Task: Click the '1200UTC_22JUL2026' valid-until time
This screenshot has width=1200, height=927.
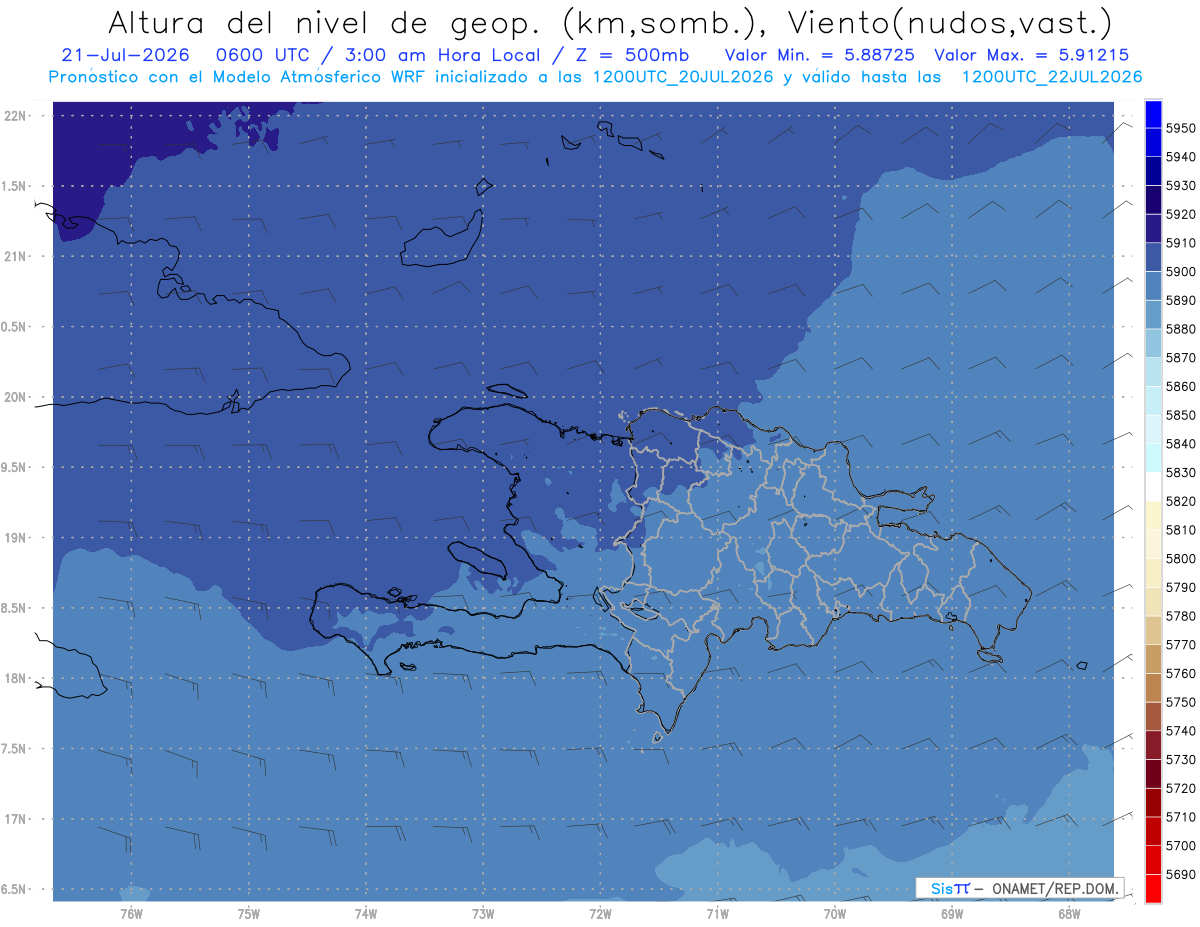Action: (x=1052, y=76)
